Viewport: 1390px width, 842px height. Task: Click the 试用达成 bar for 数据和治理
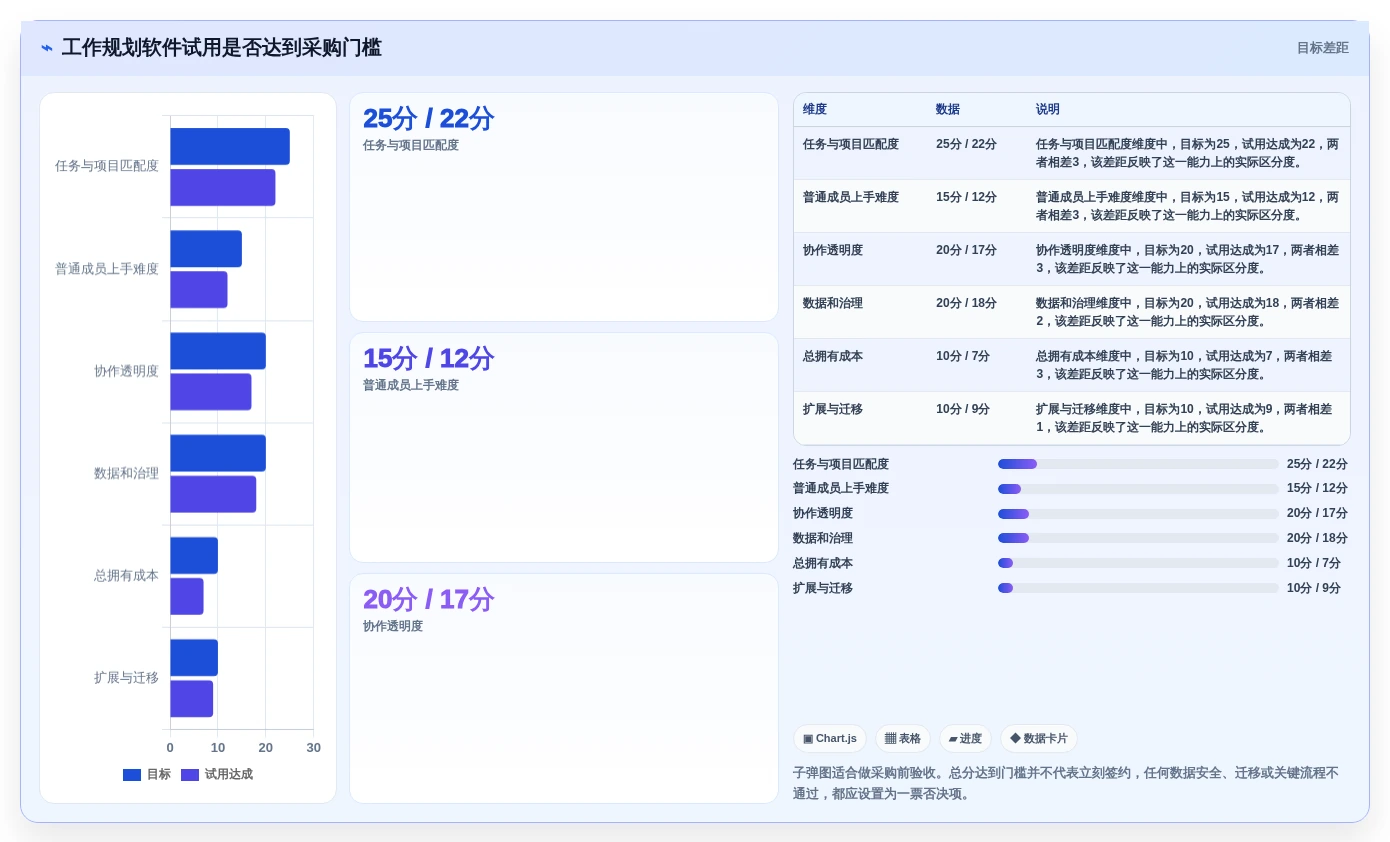[x=213, y=494]
